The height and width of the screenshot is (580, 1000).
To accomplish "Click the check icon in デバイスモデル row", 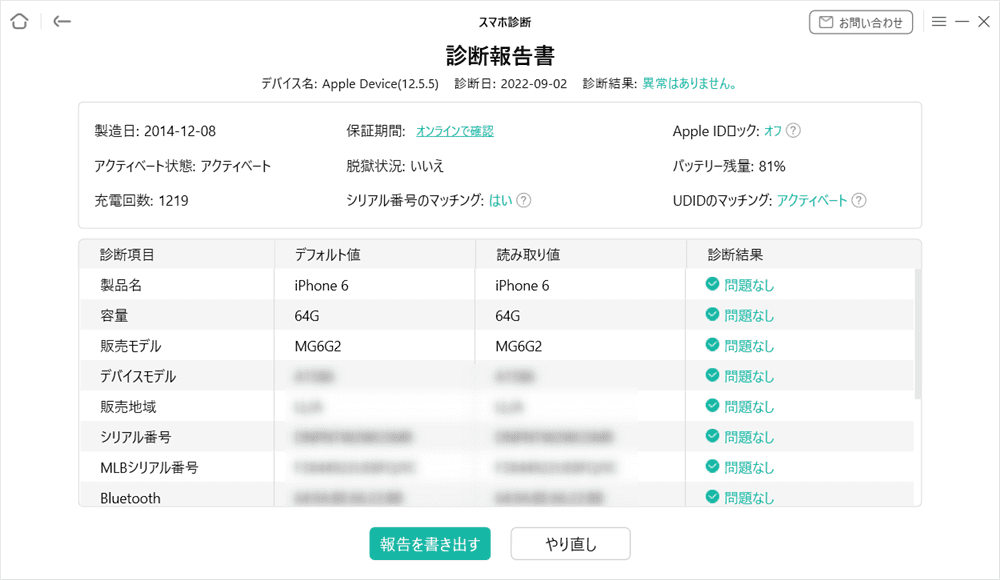I will [712, 375].
